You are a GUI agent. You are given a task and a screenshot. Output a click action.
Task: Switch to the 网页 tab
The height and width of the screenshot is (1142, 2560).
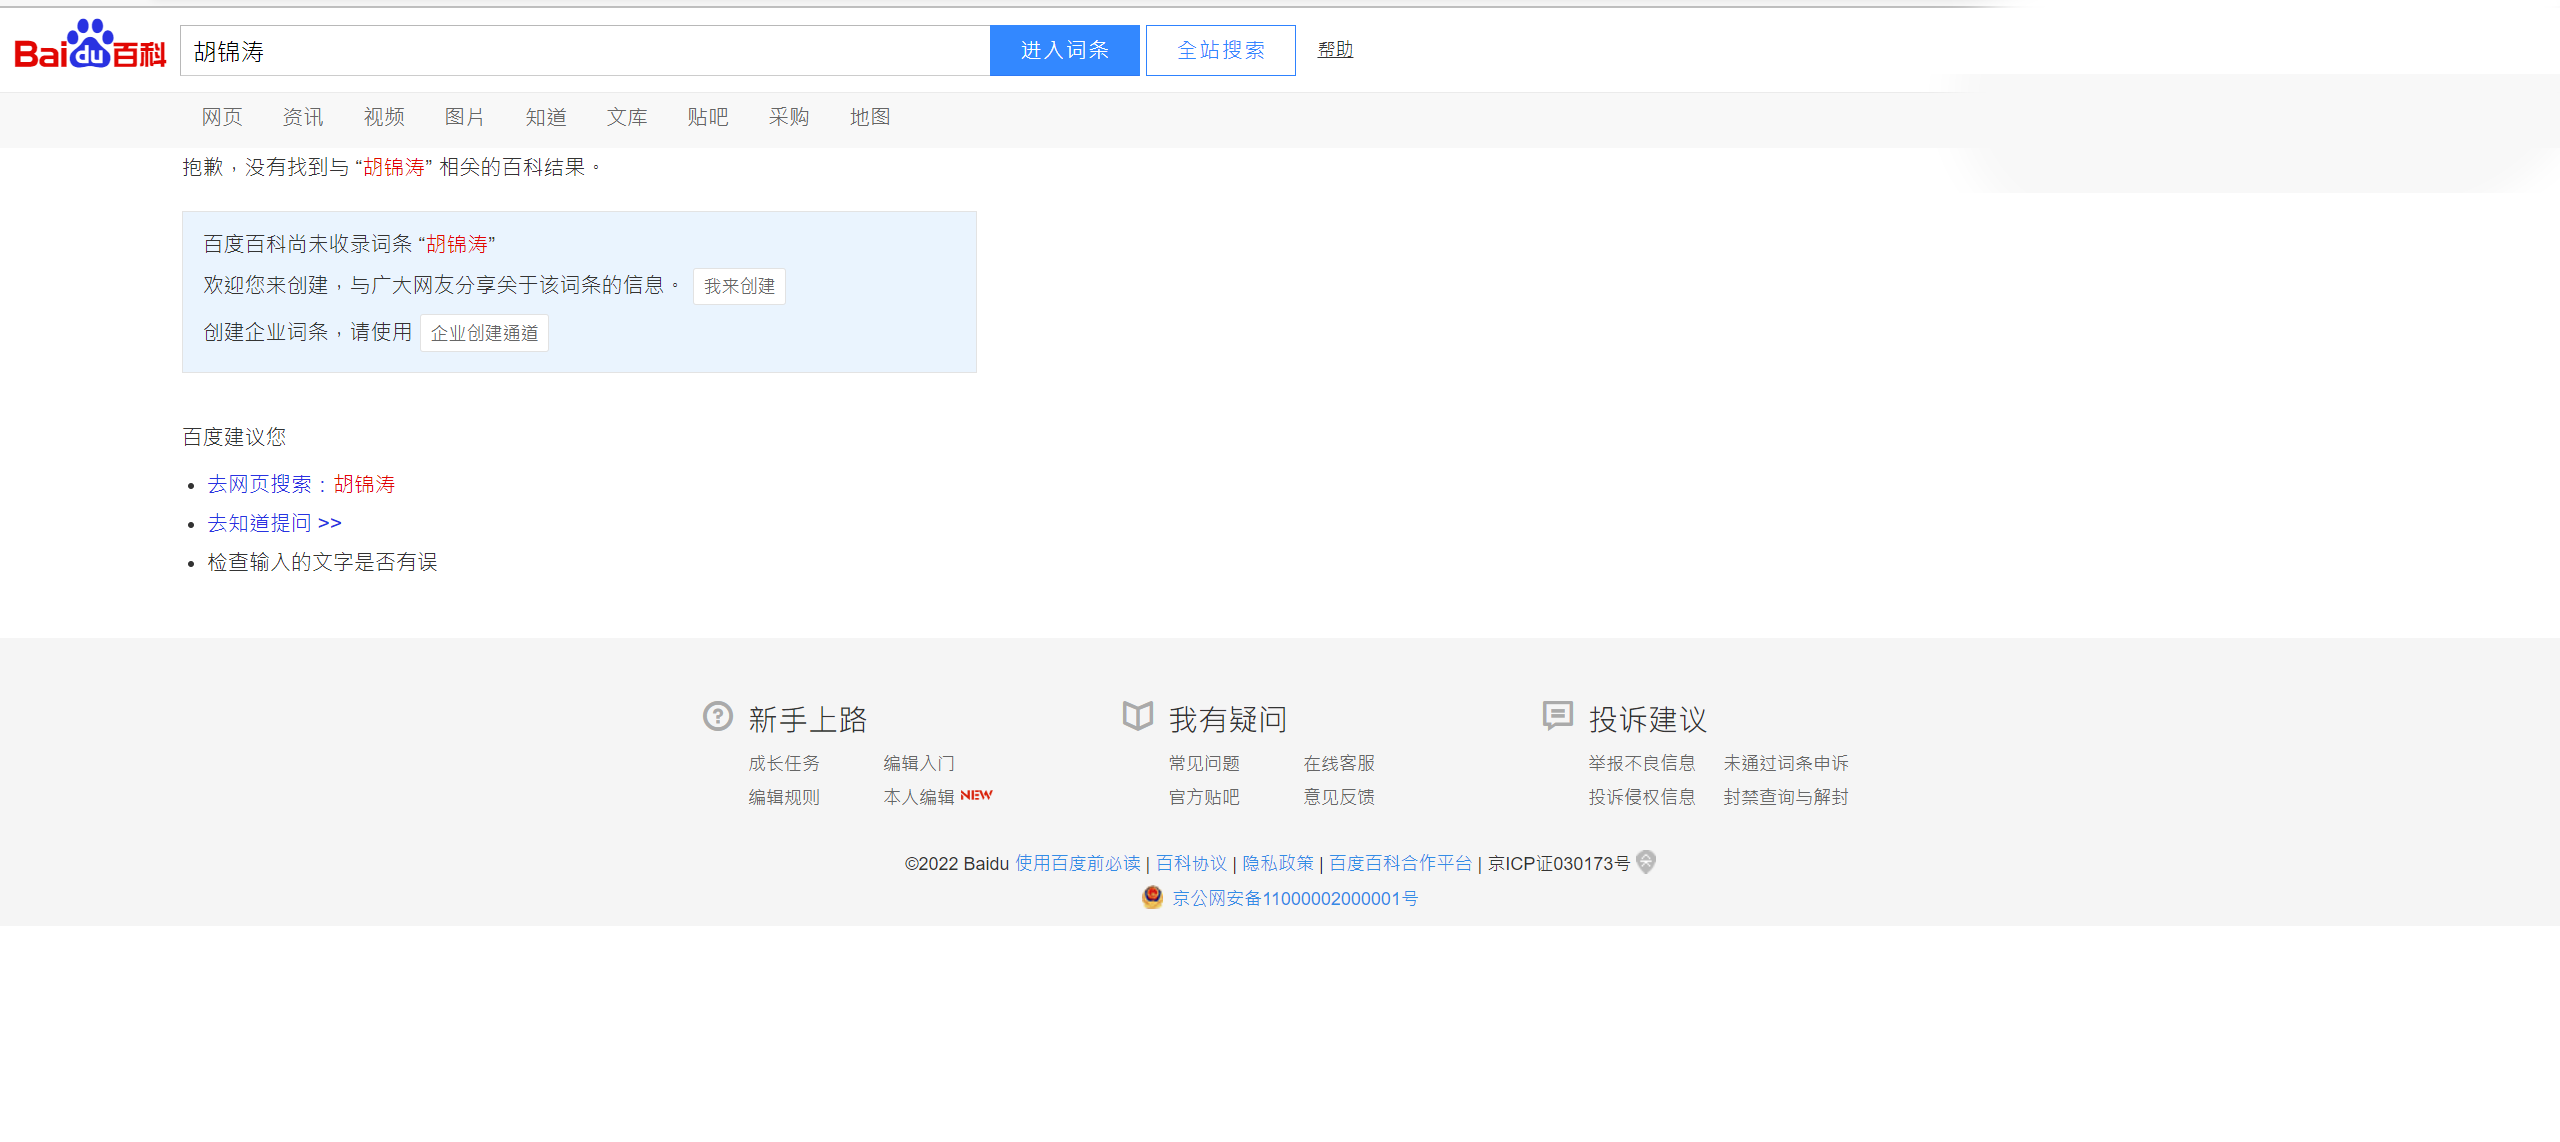(222, 117)
